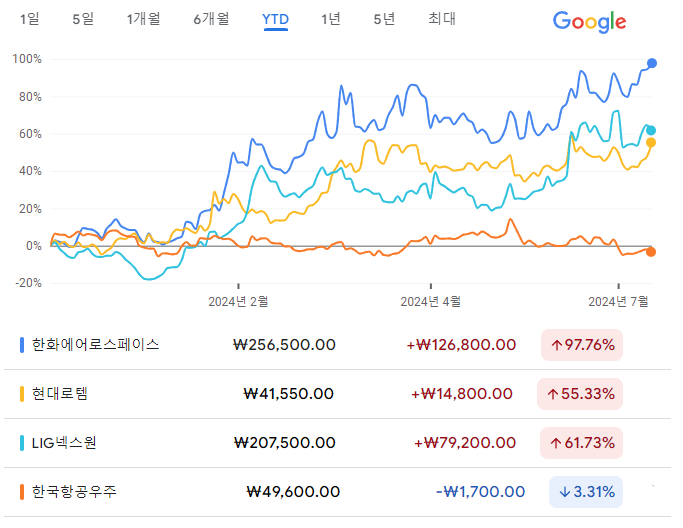
Task: Click the 60% y-axis label
Action: point(30,134)
